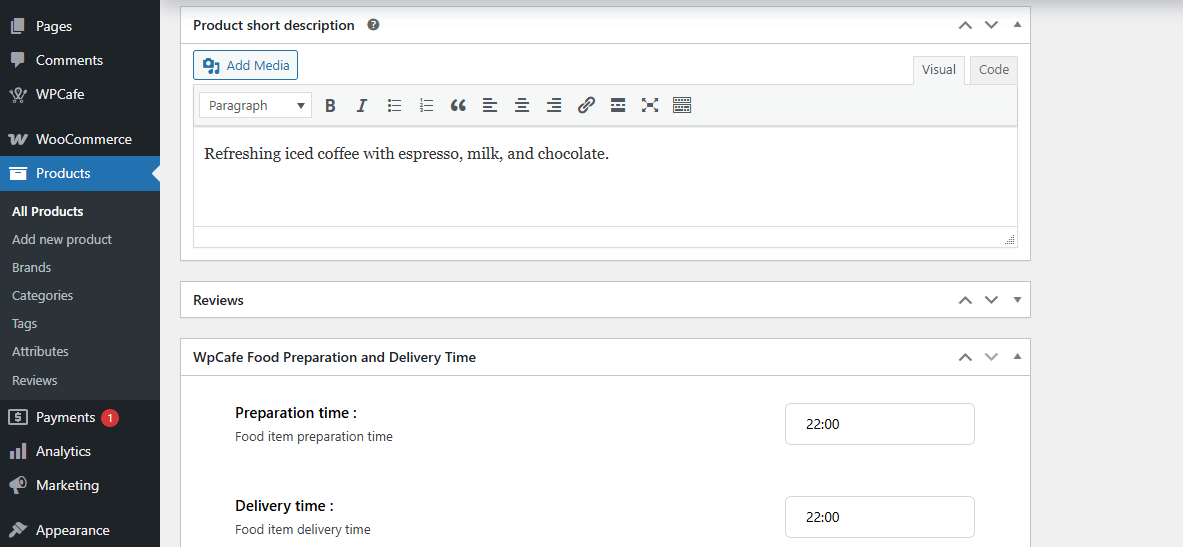Insert a numbered list
Viewport: 1183px width, 547px height.
point(426,105)
